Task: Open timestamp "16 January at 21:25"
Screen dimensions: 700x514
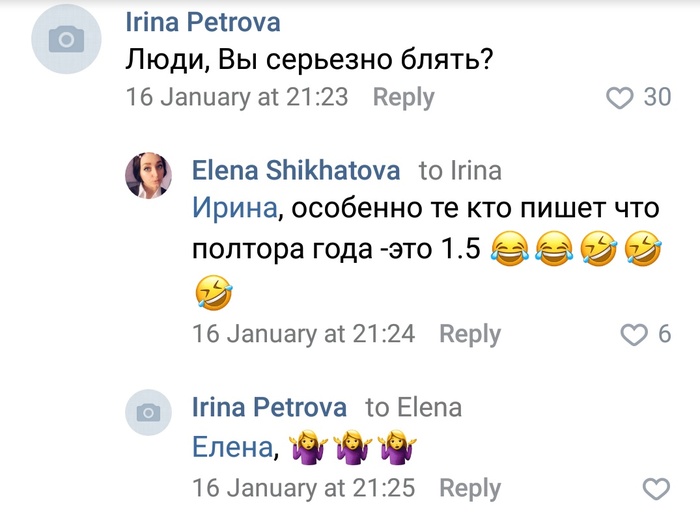Action: pos(302,489)
